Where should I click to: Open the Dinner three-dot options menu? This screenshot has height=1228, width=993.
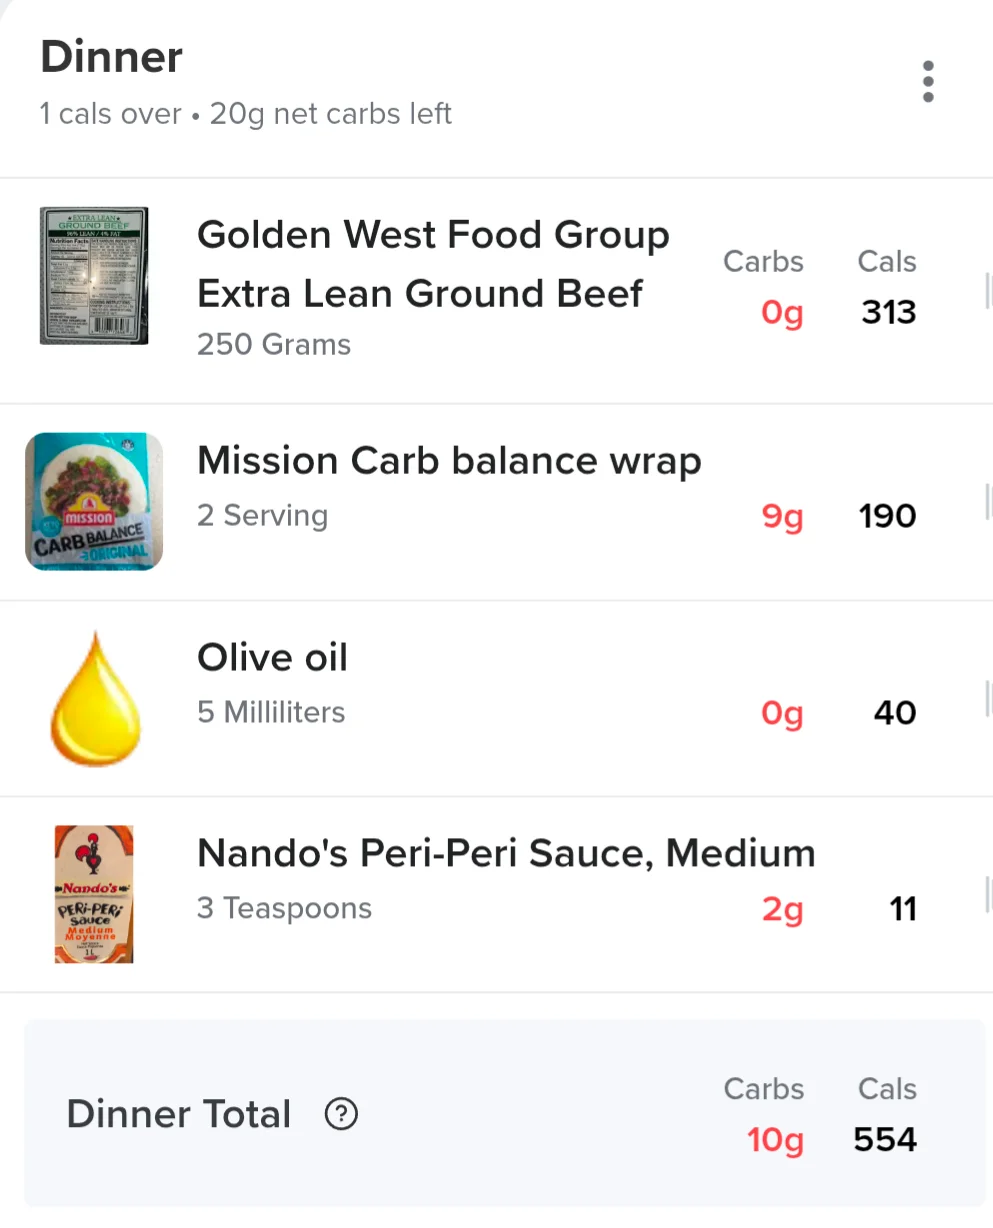(x=928, y=81)
